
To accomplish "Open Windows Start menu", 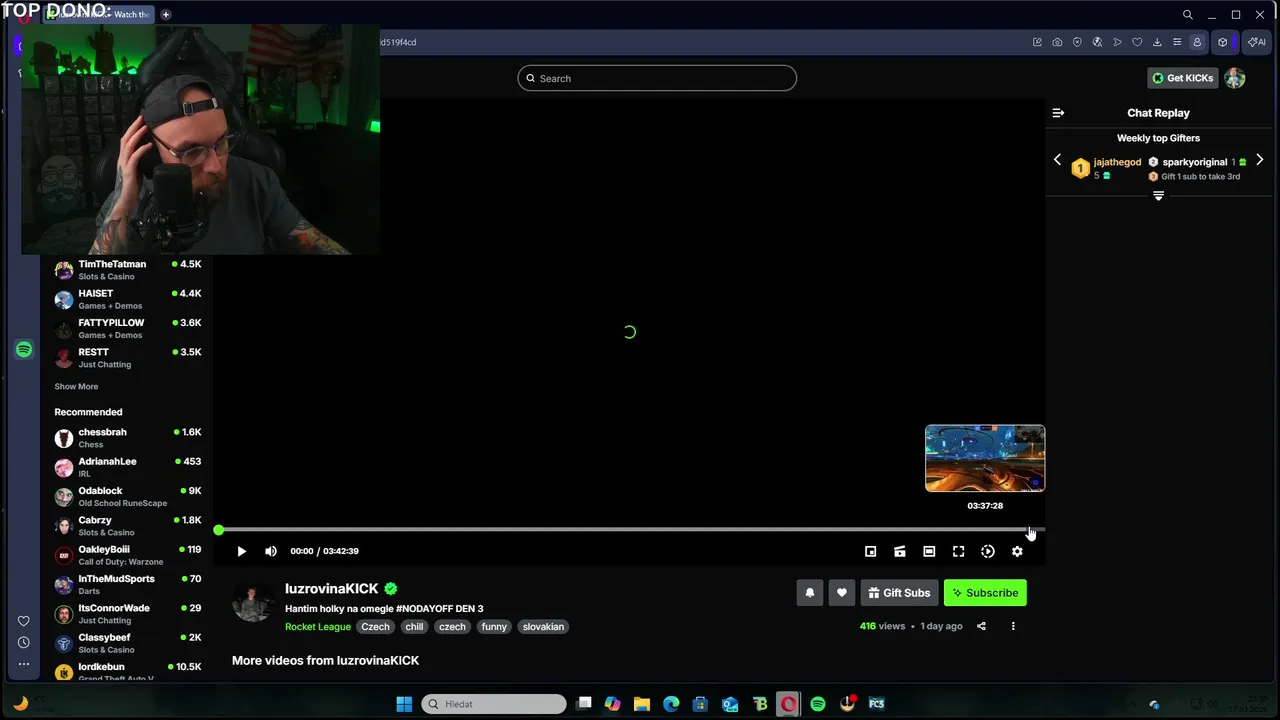I will (x=404, y=704).
